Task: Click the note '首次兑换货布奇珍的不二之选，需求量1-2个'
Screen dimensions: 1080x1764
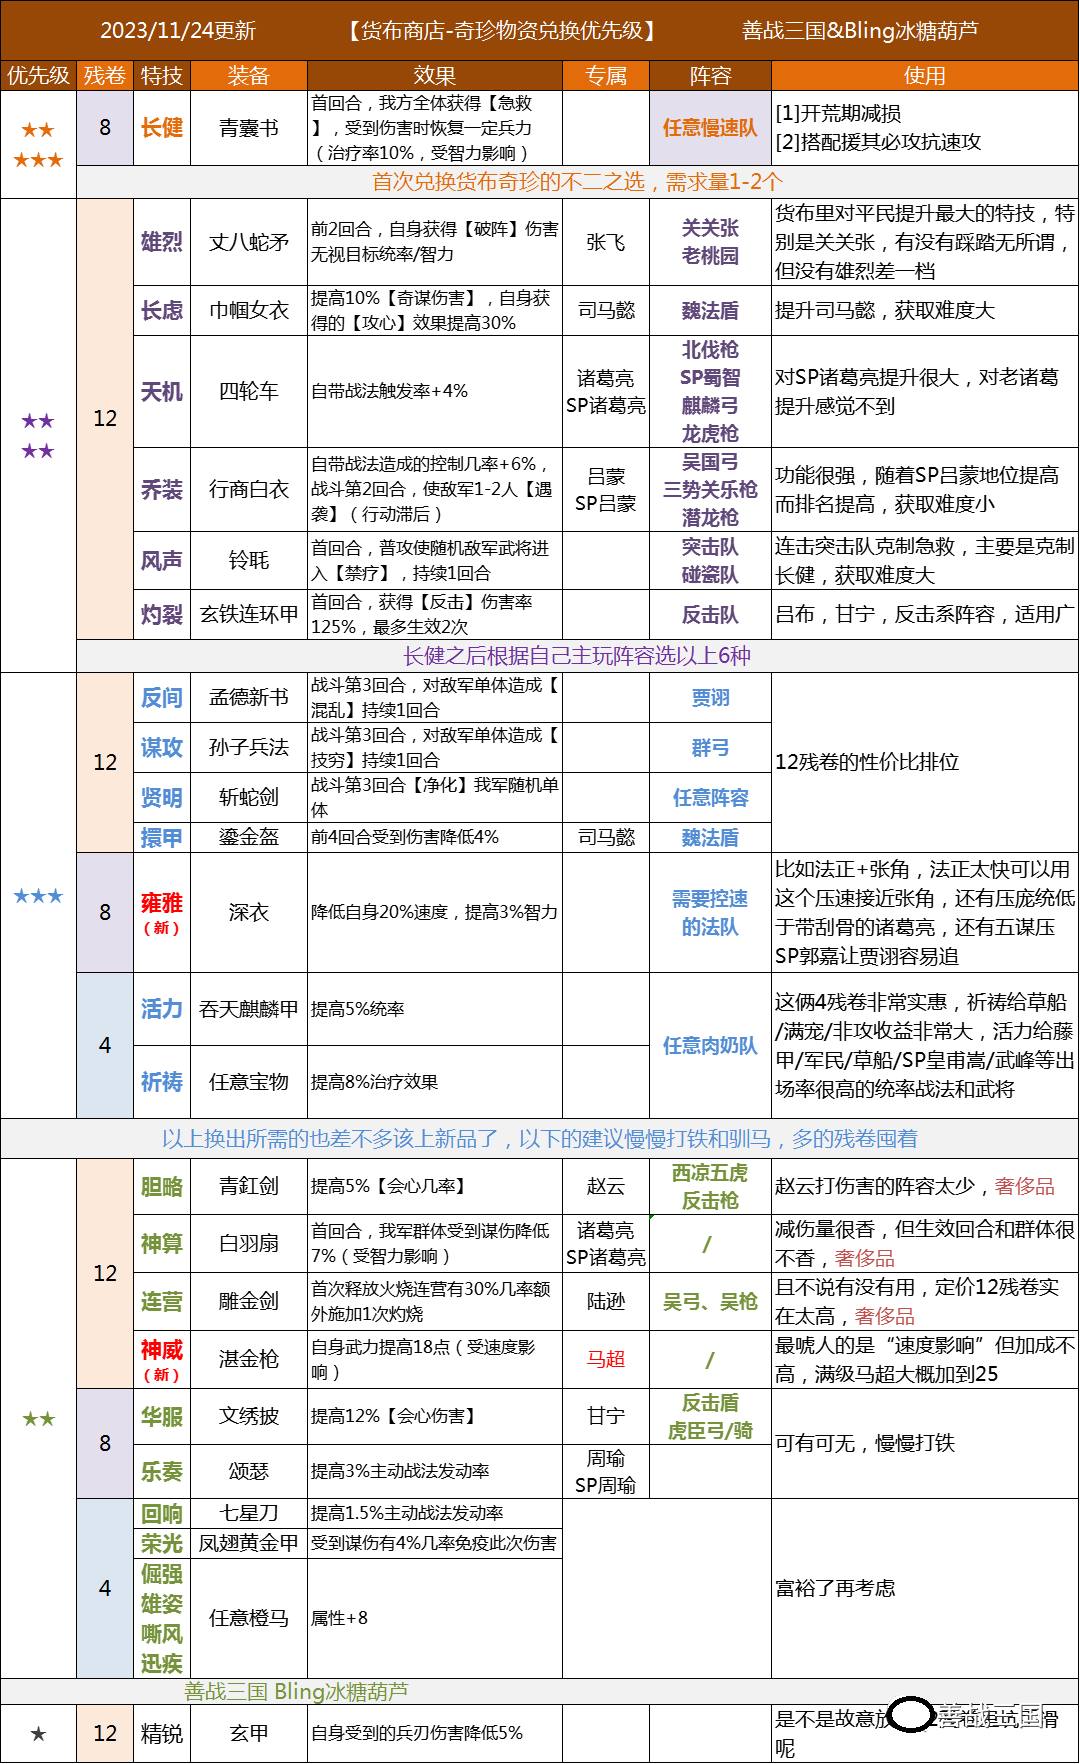Action: pos(577,181)
